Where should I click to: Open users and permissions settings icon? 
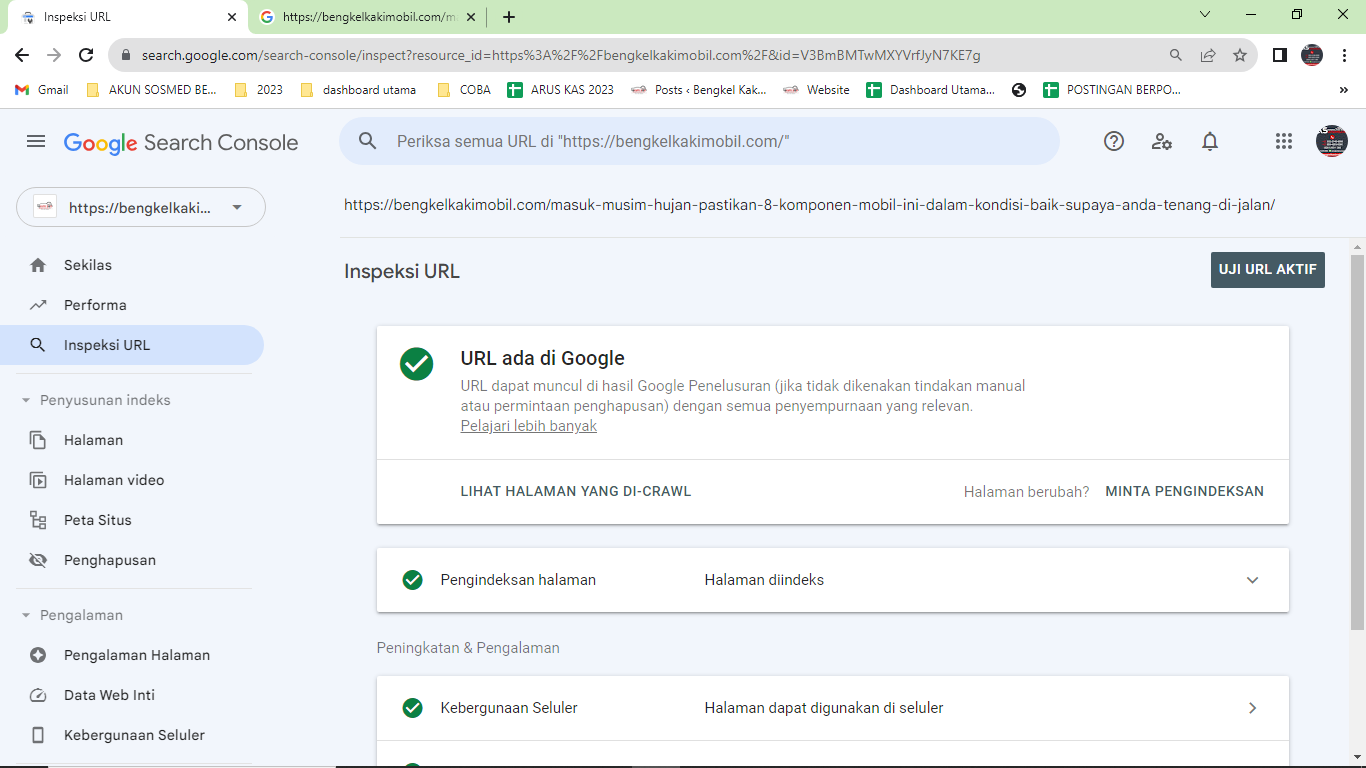[1162, 141]
